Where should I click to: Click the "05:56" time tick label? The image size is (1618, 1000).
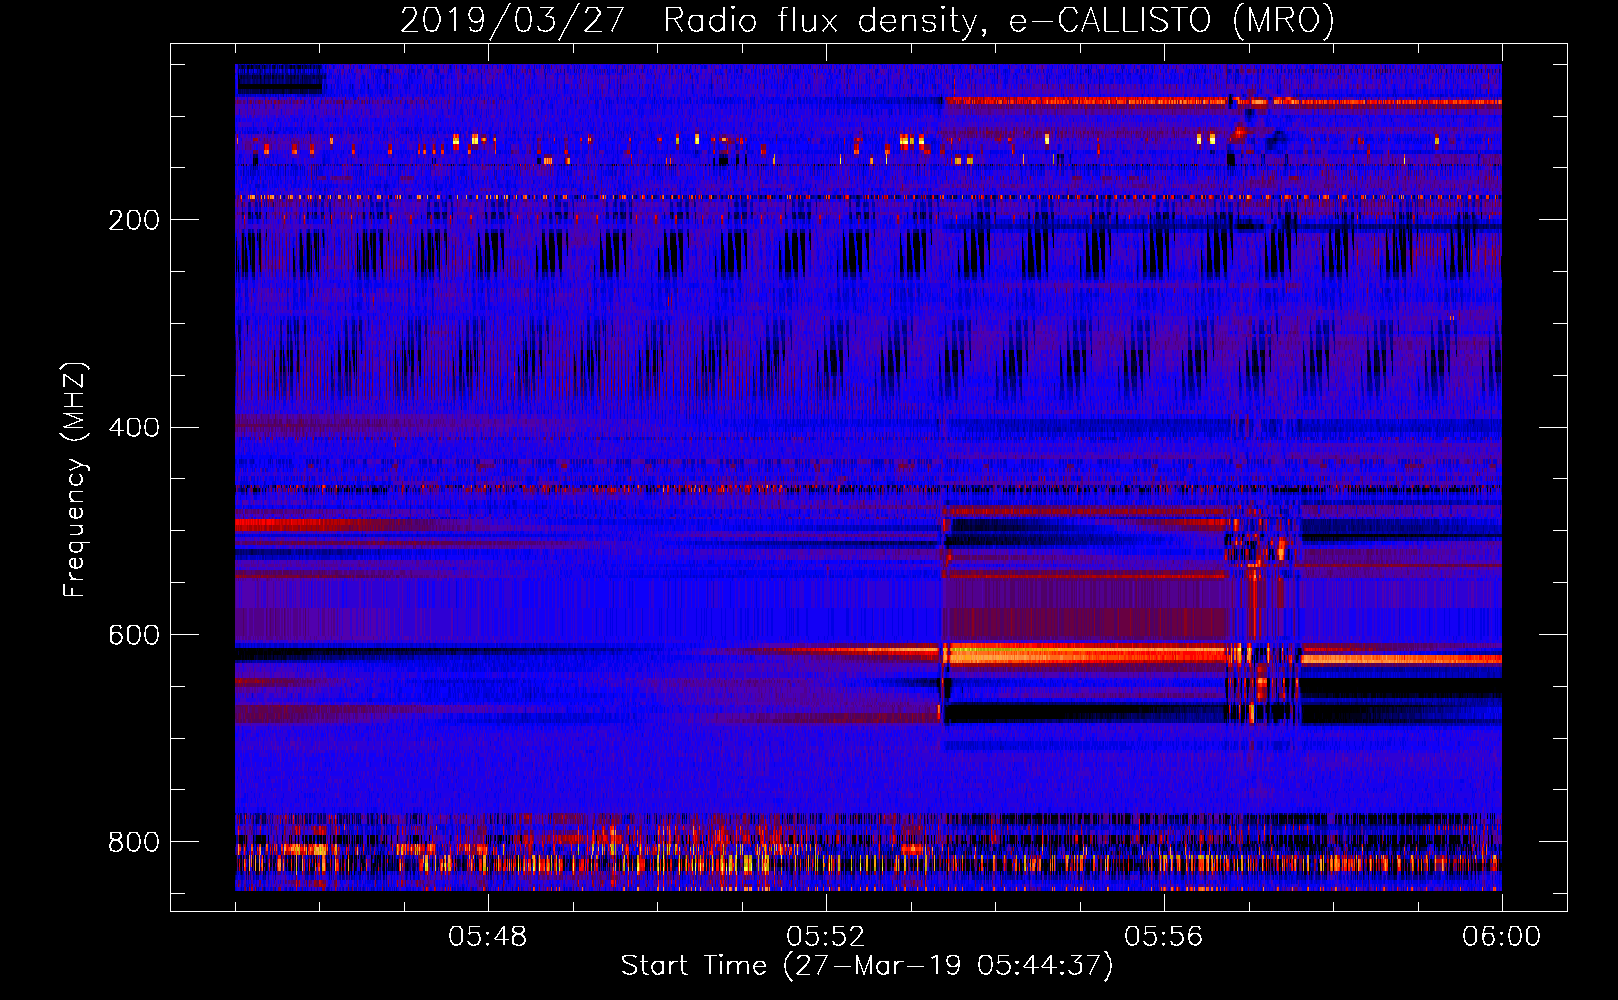1163,937
